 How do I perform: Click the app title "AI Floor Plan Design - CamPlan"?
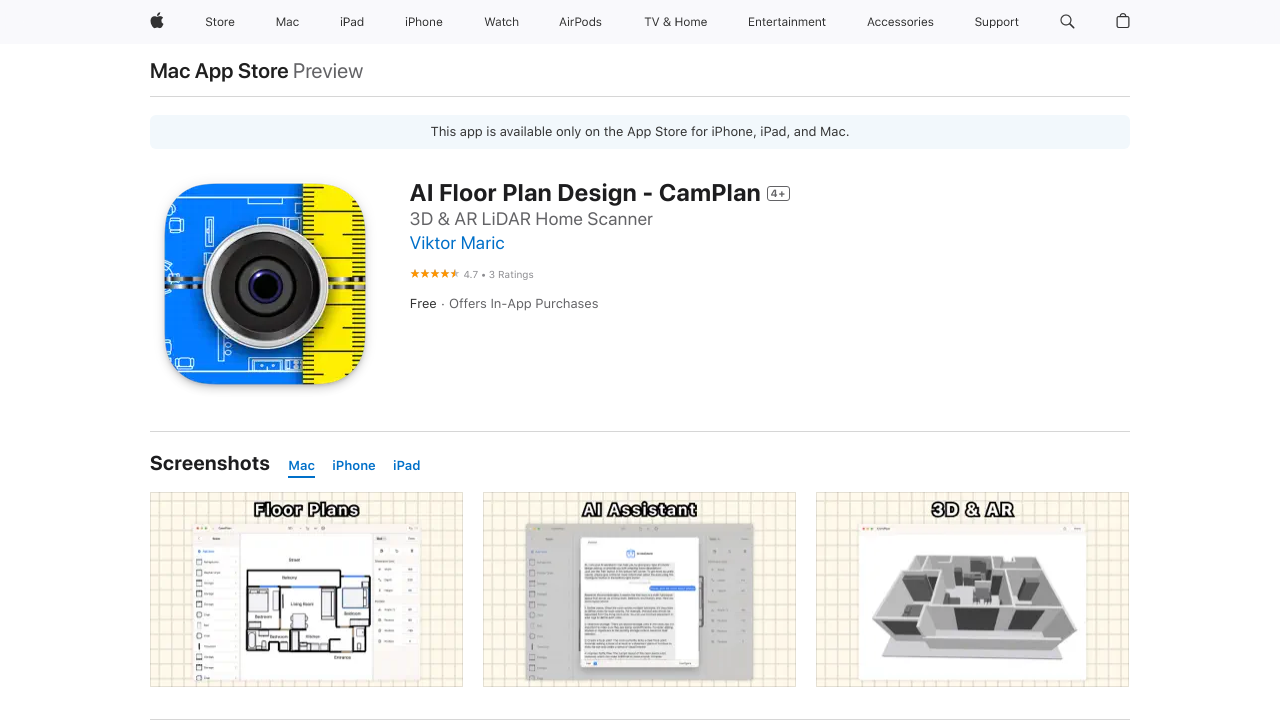[x=585, y=193]
